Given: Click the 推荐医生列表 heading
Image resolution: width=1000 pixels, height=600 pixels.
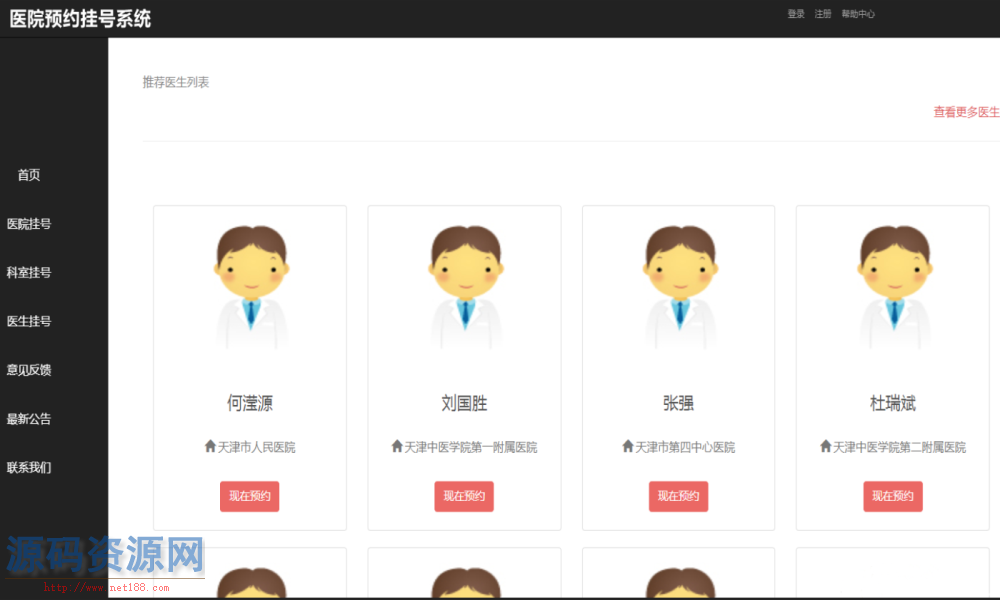Looking at the screenshot, I should [x=176, y=82].
